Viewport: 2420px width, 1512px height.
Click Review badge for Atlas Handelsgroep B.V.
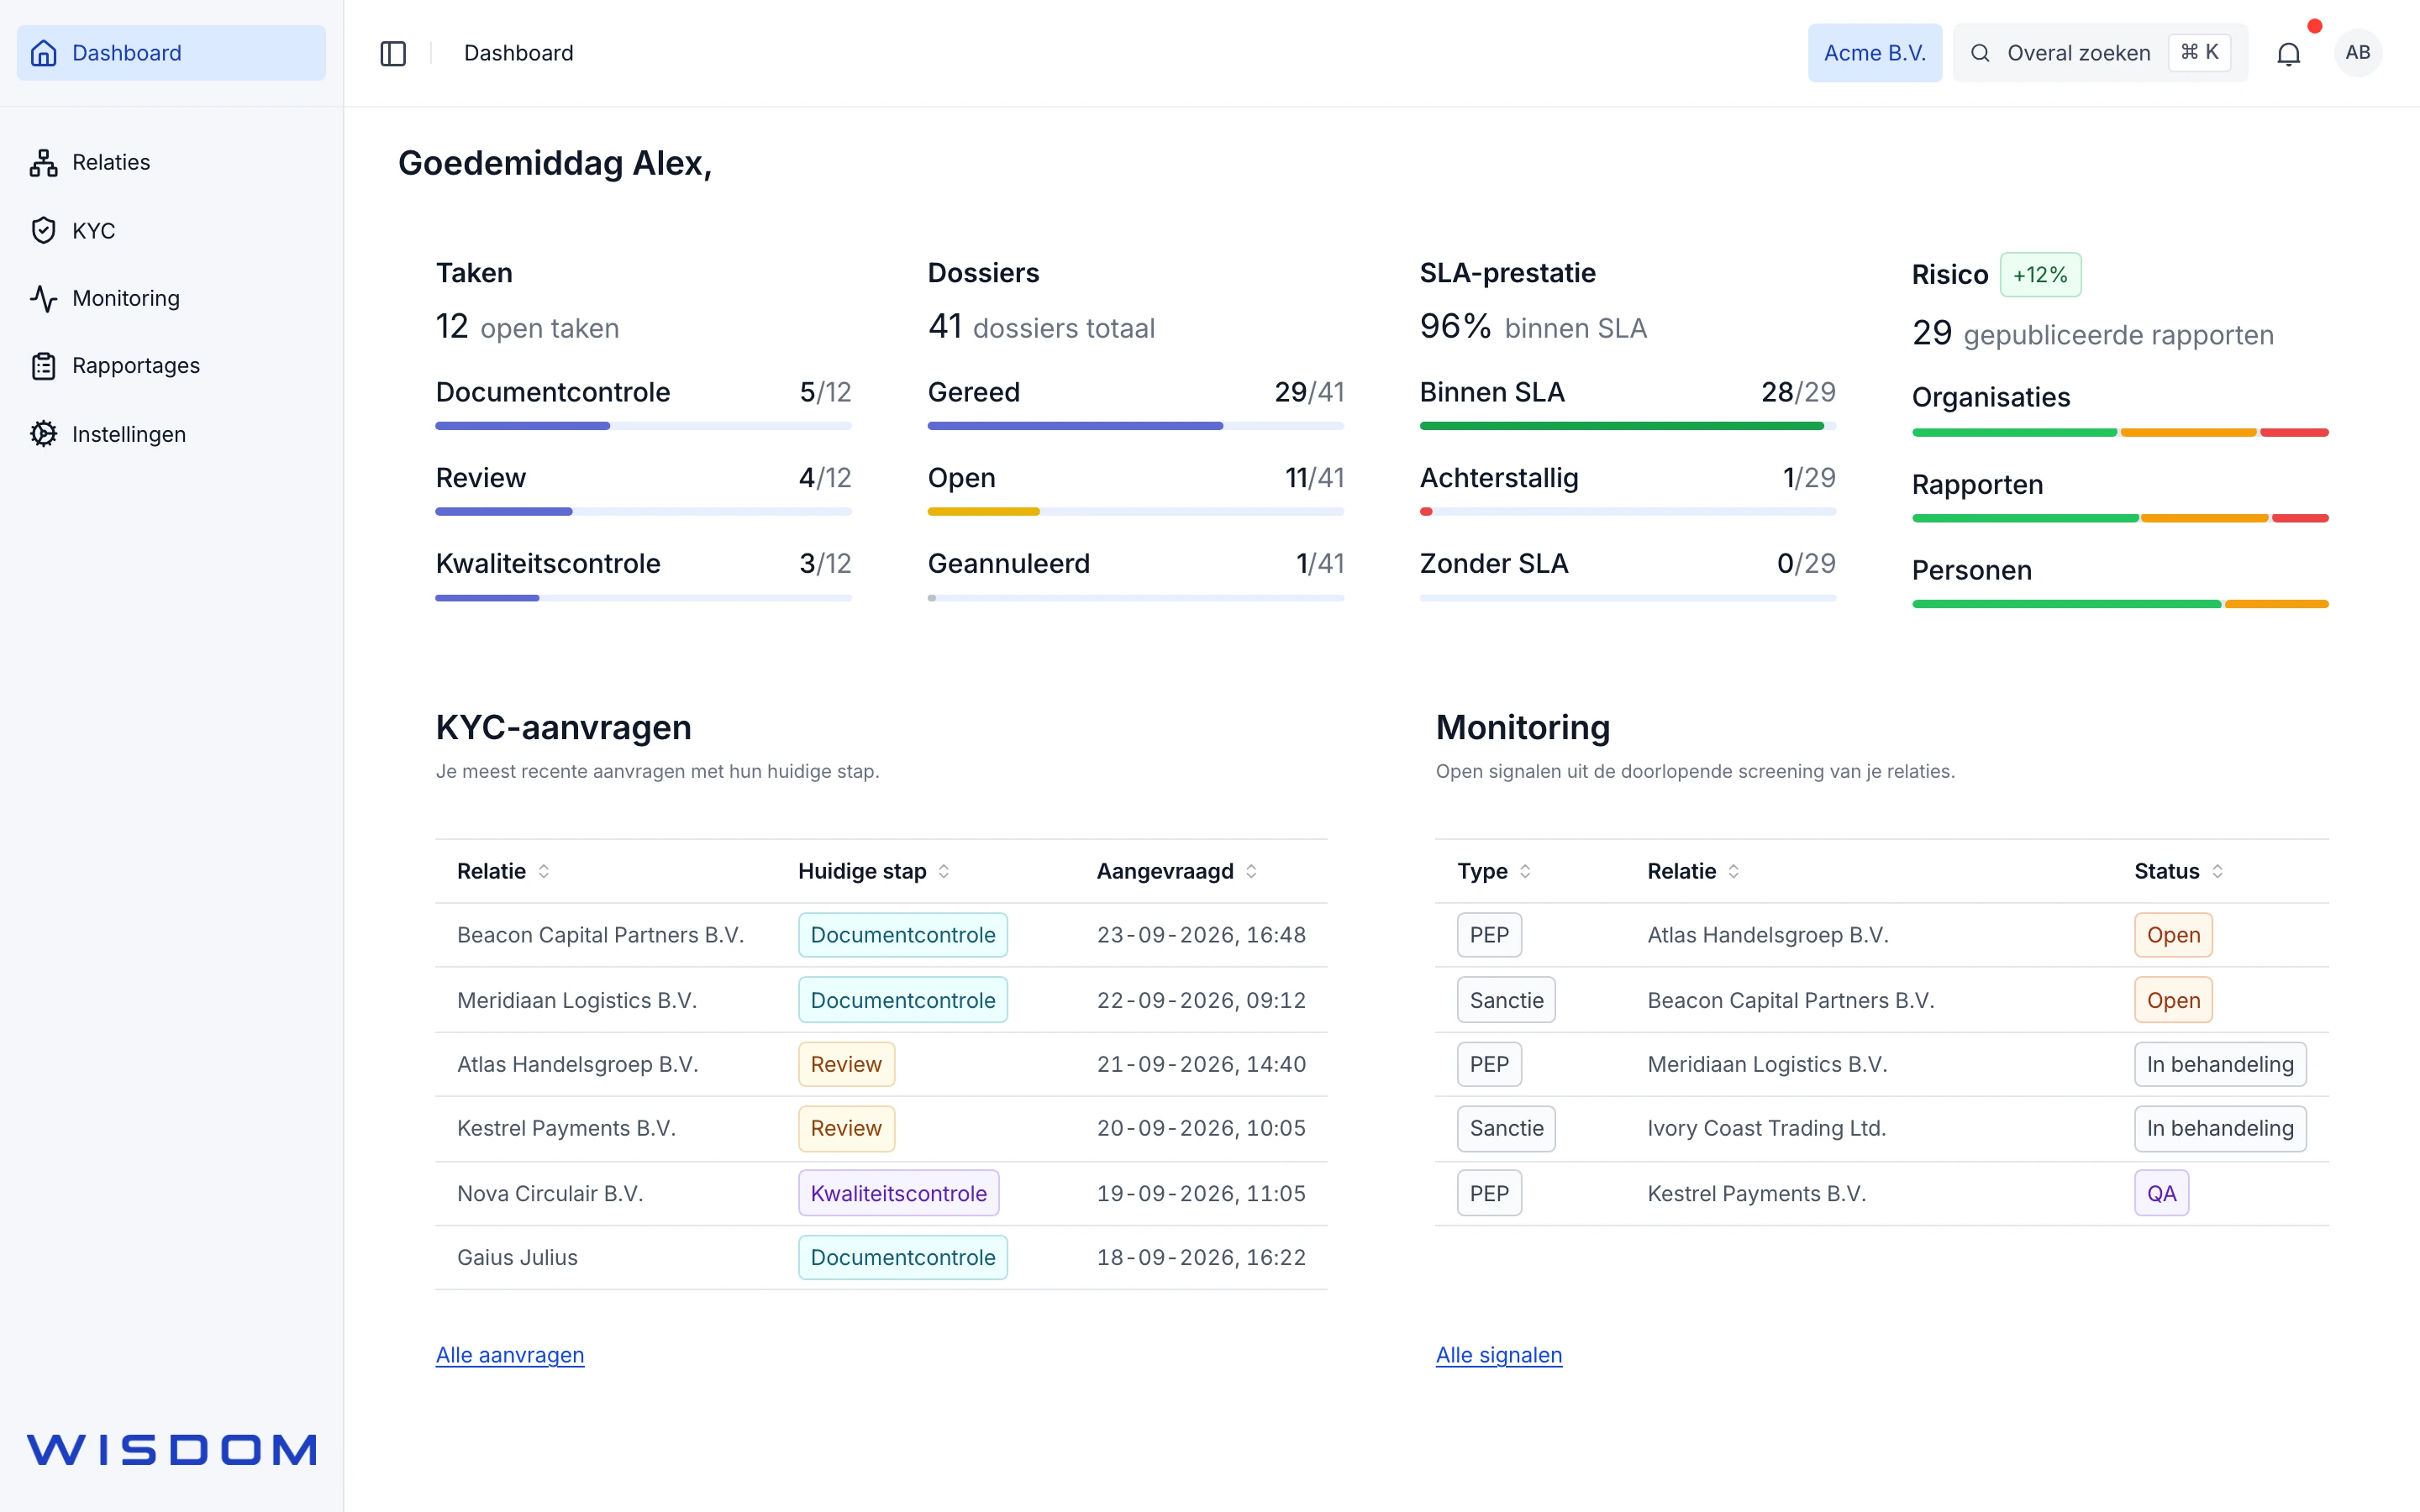pyautogui.click(x=846, y=1064)
